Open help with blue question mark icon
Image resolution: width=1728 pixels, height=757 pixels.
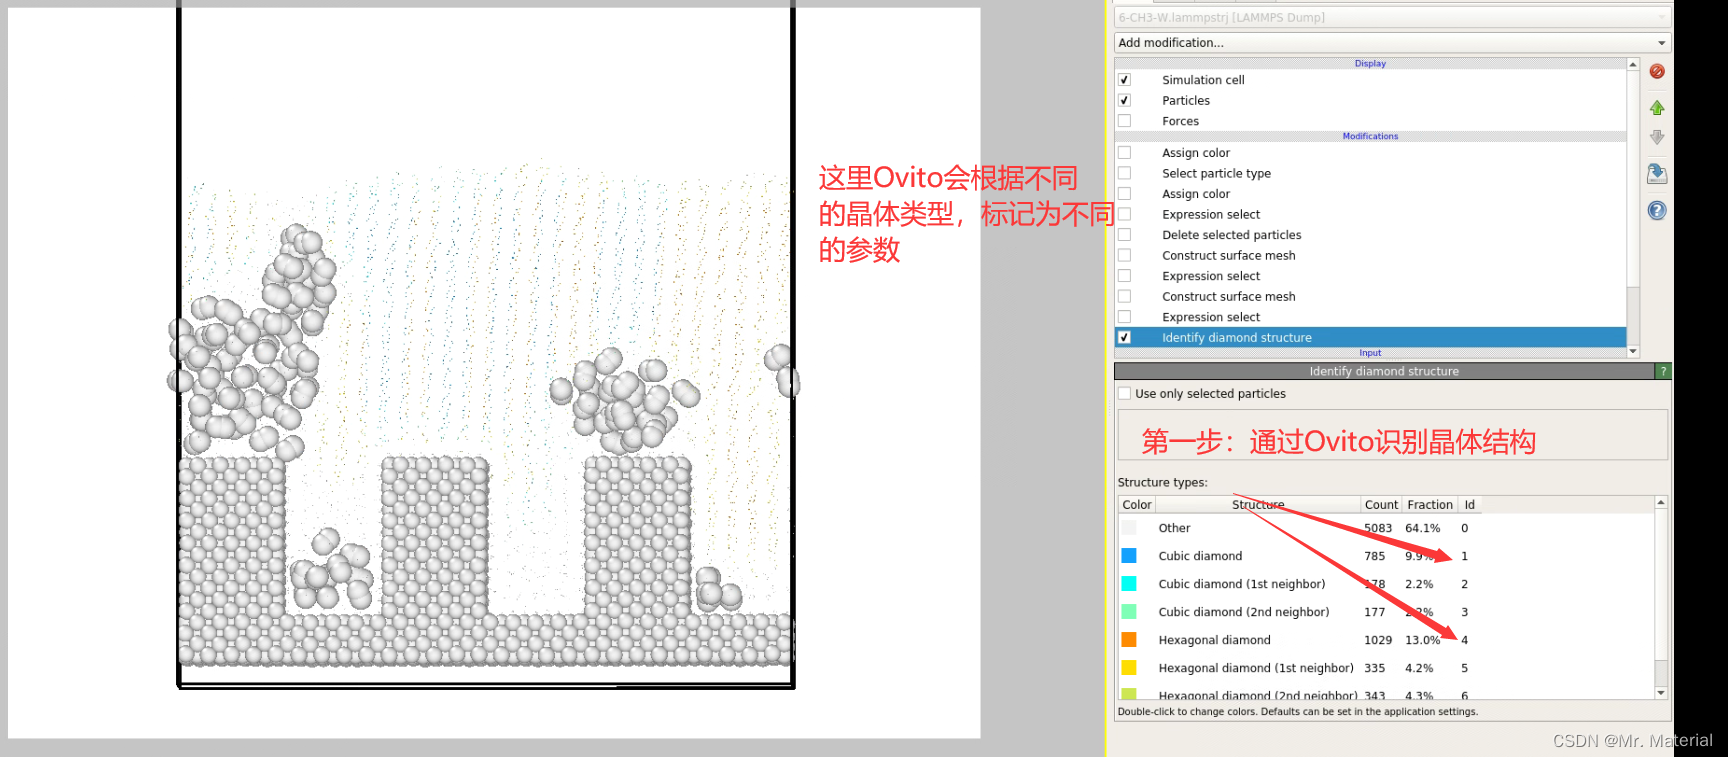click(1657, 210)
